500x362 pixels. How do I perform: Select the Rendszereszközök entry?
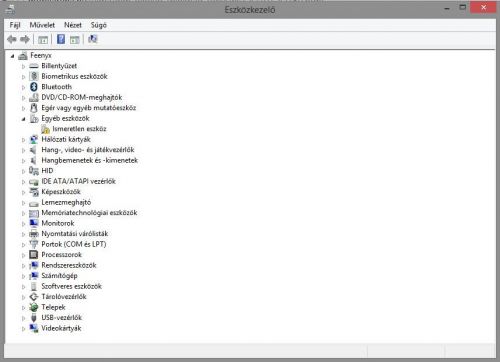[x=69, y=265]
